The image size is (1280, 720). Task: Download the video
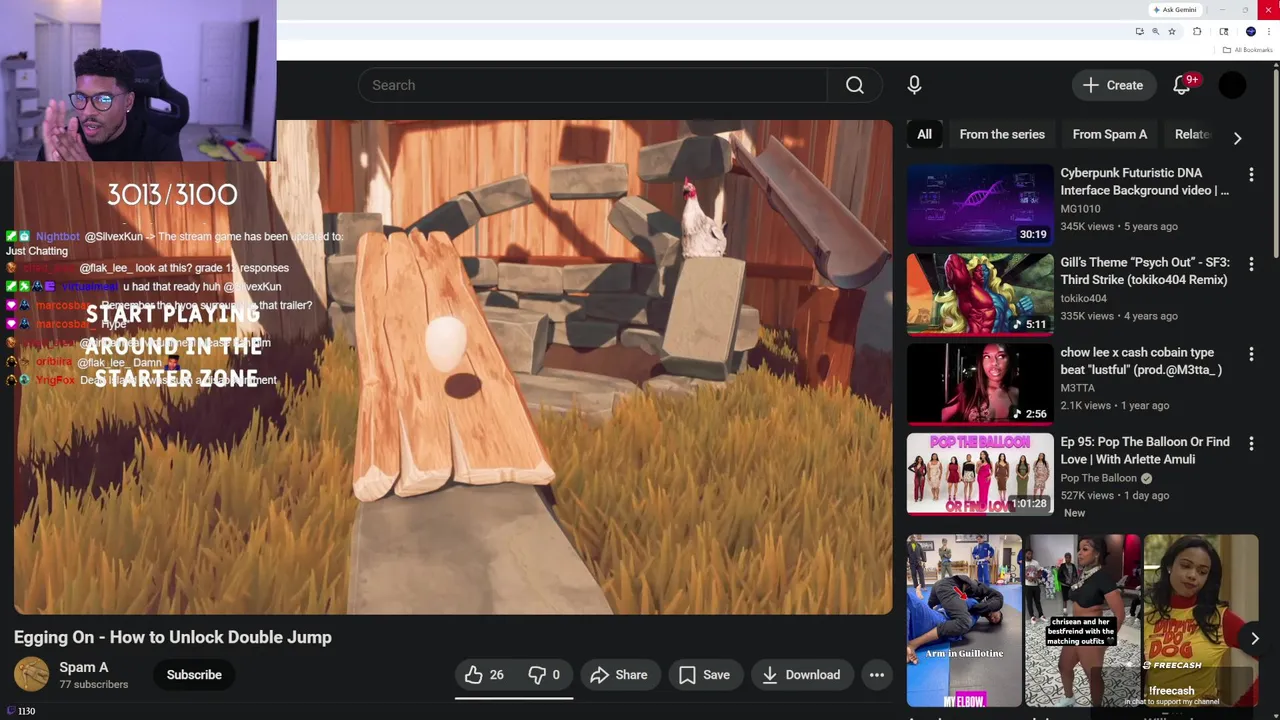click(x=801, y=675)
